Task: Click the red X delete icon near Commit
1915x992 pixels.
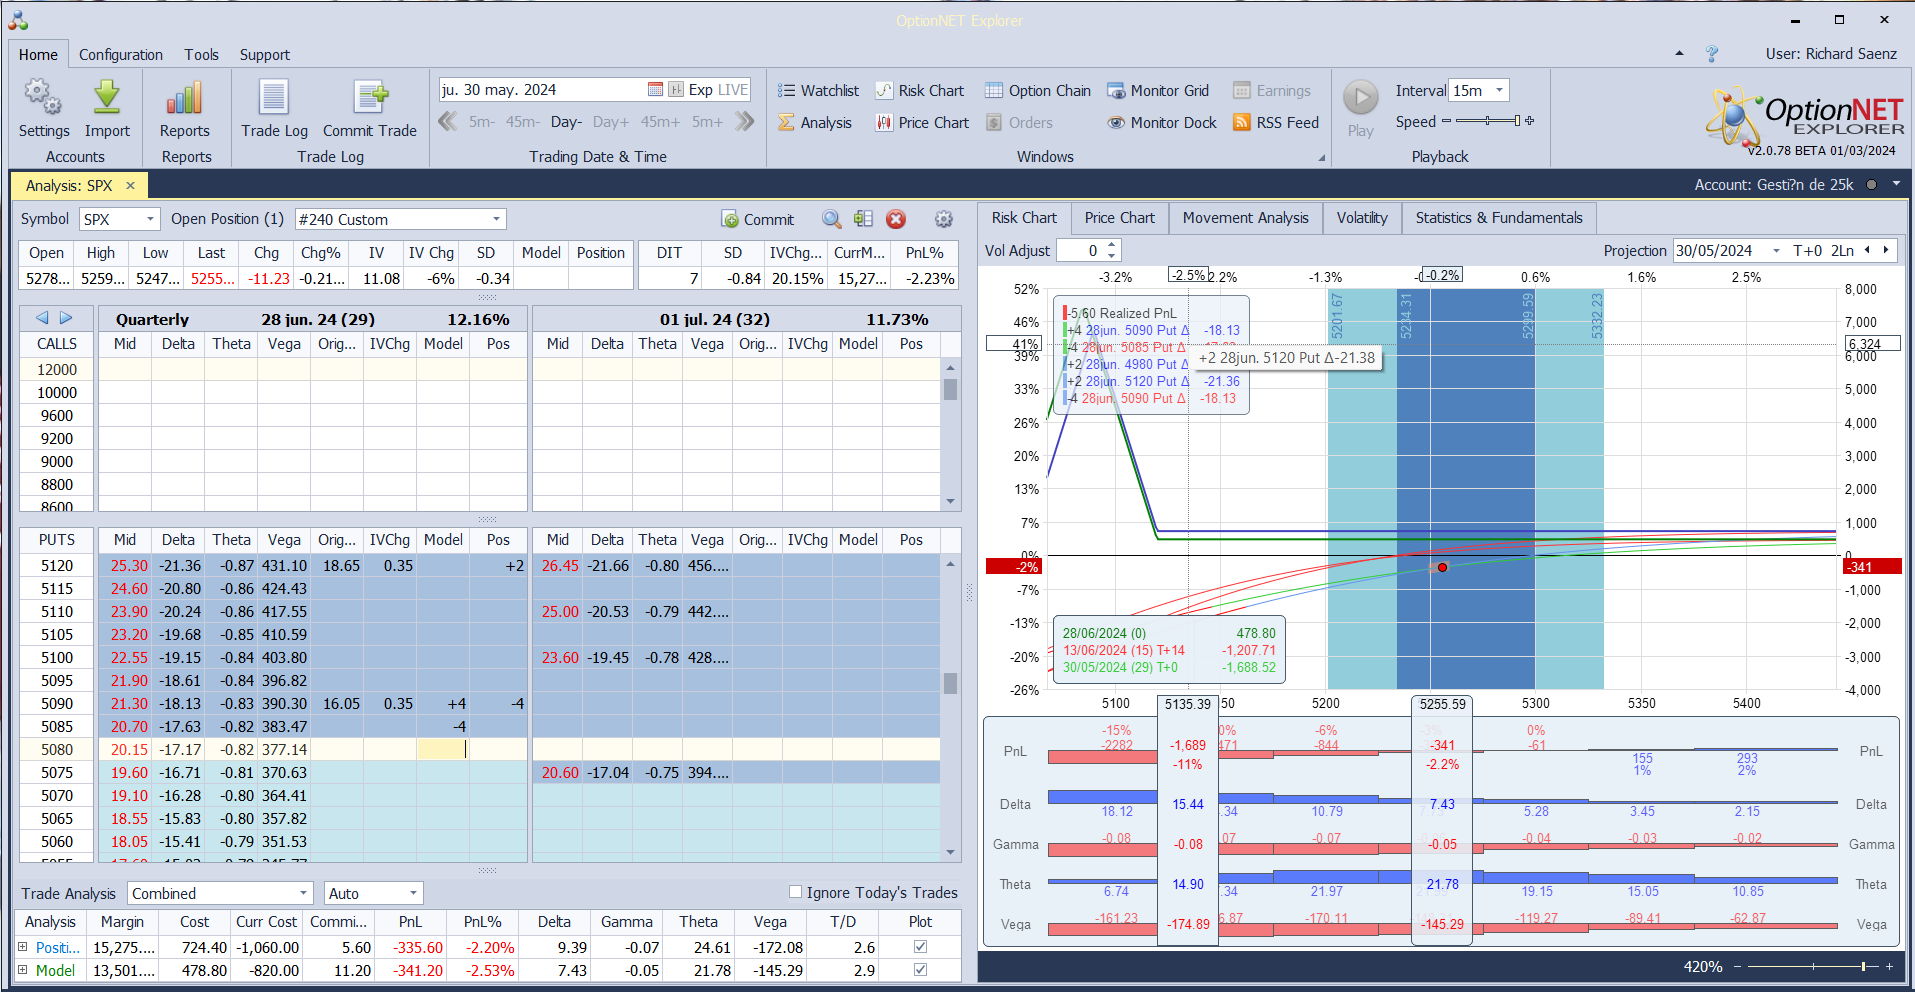Action: point(896,219)
